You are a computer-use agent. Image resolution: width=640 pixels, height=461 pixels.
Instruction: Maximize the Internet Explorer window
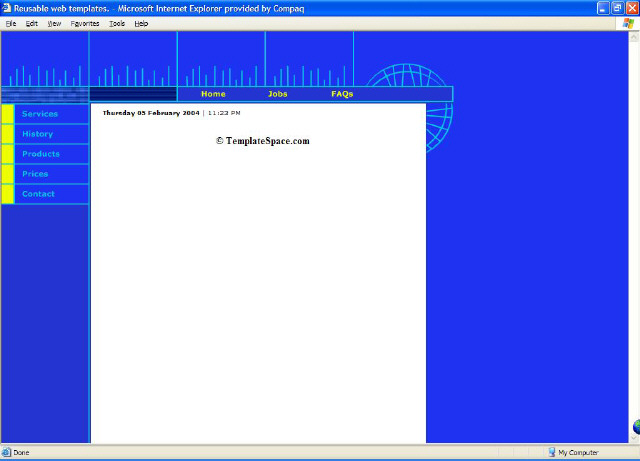click(x=617, y=8)
